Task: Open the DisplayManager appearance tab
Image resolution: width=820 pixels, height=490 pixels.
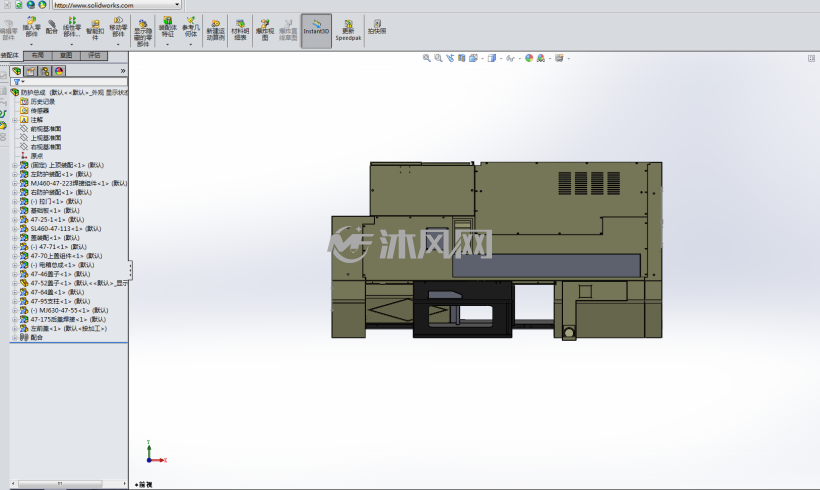Action: tap(59, 71)
